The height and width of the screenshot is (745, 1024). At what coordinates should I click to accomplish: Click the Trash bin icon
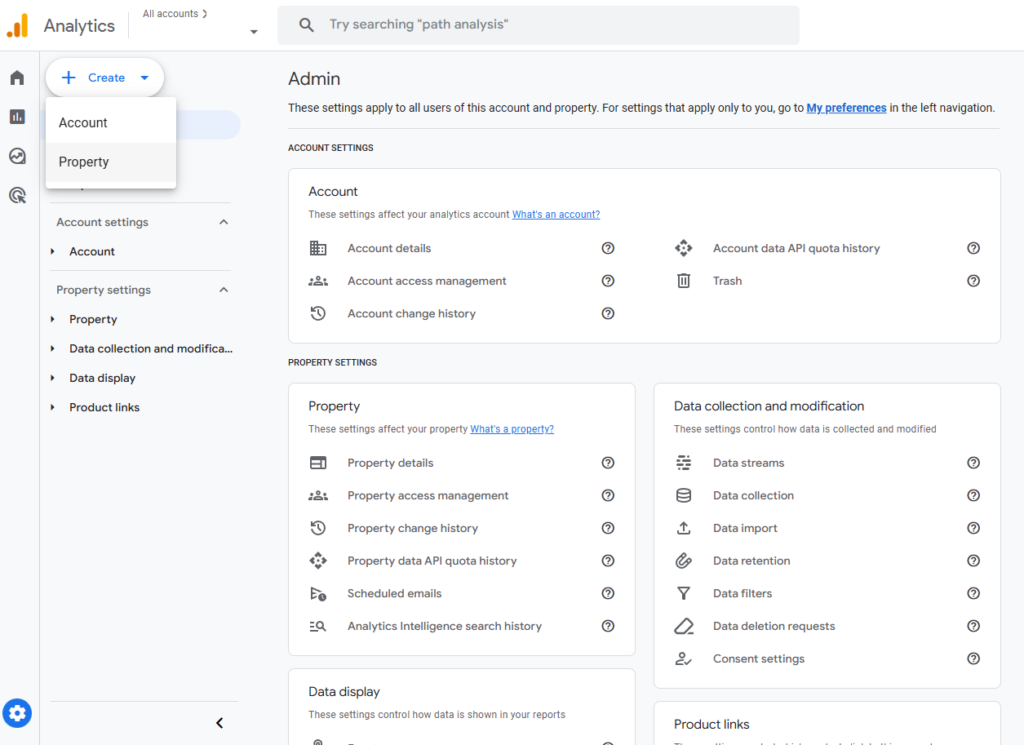point(684,281)
